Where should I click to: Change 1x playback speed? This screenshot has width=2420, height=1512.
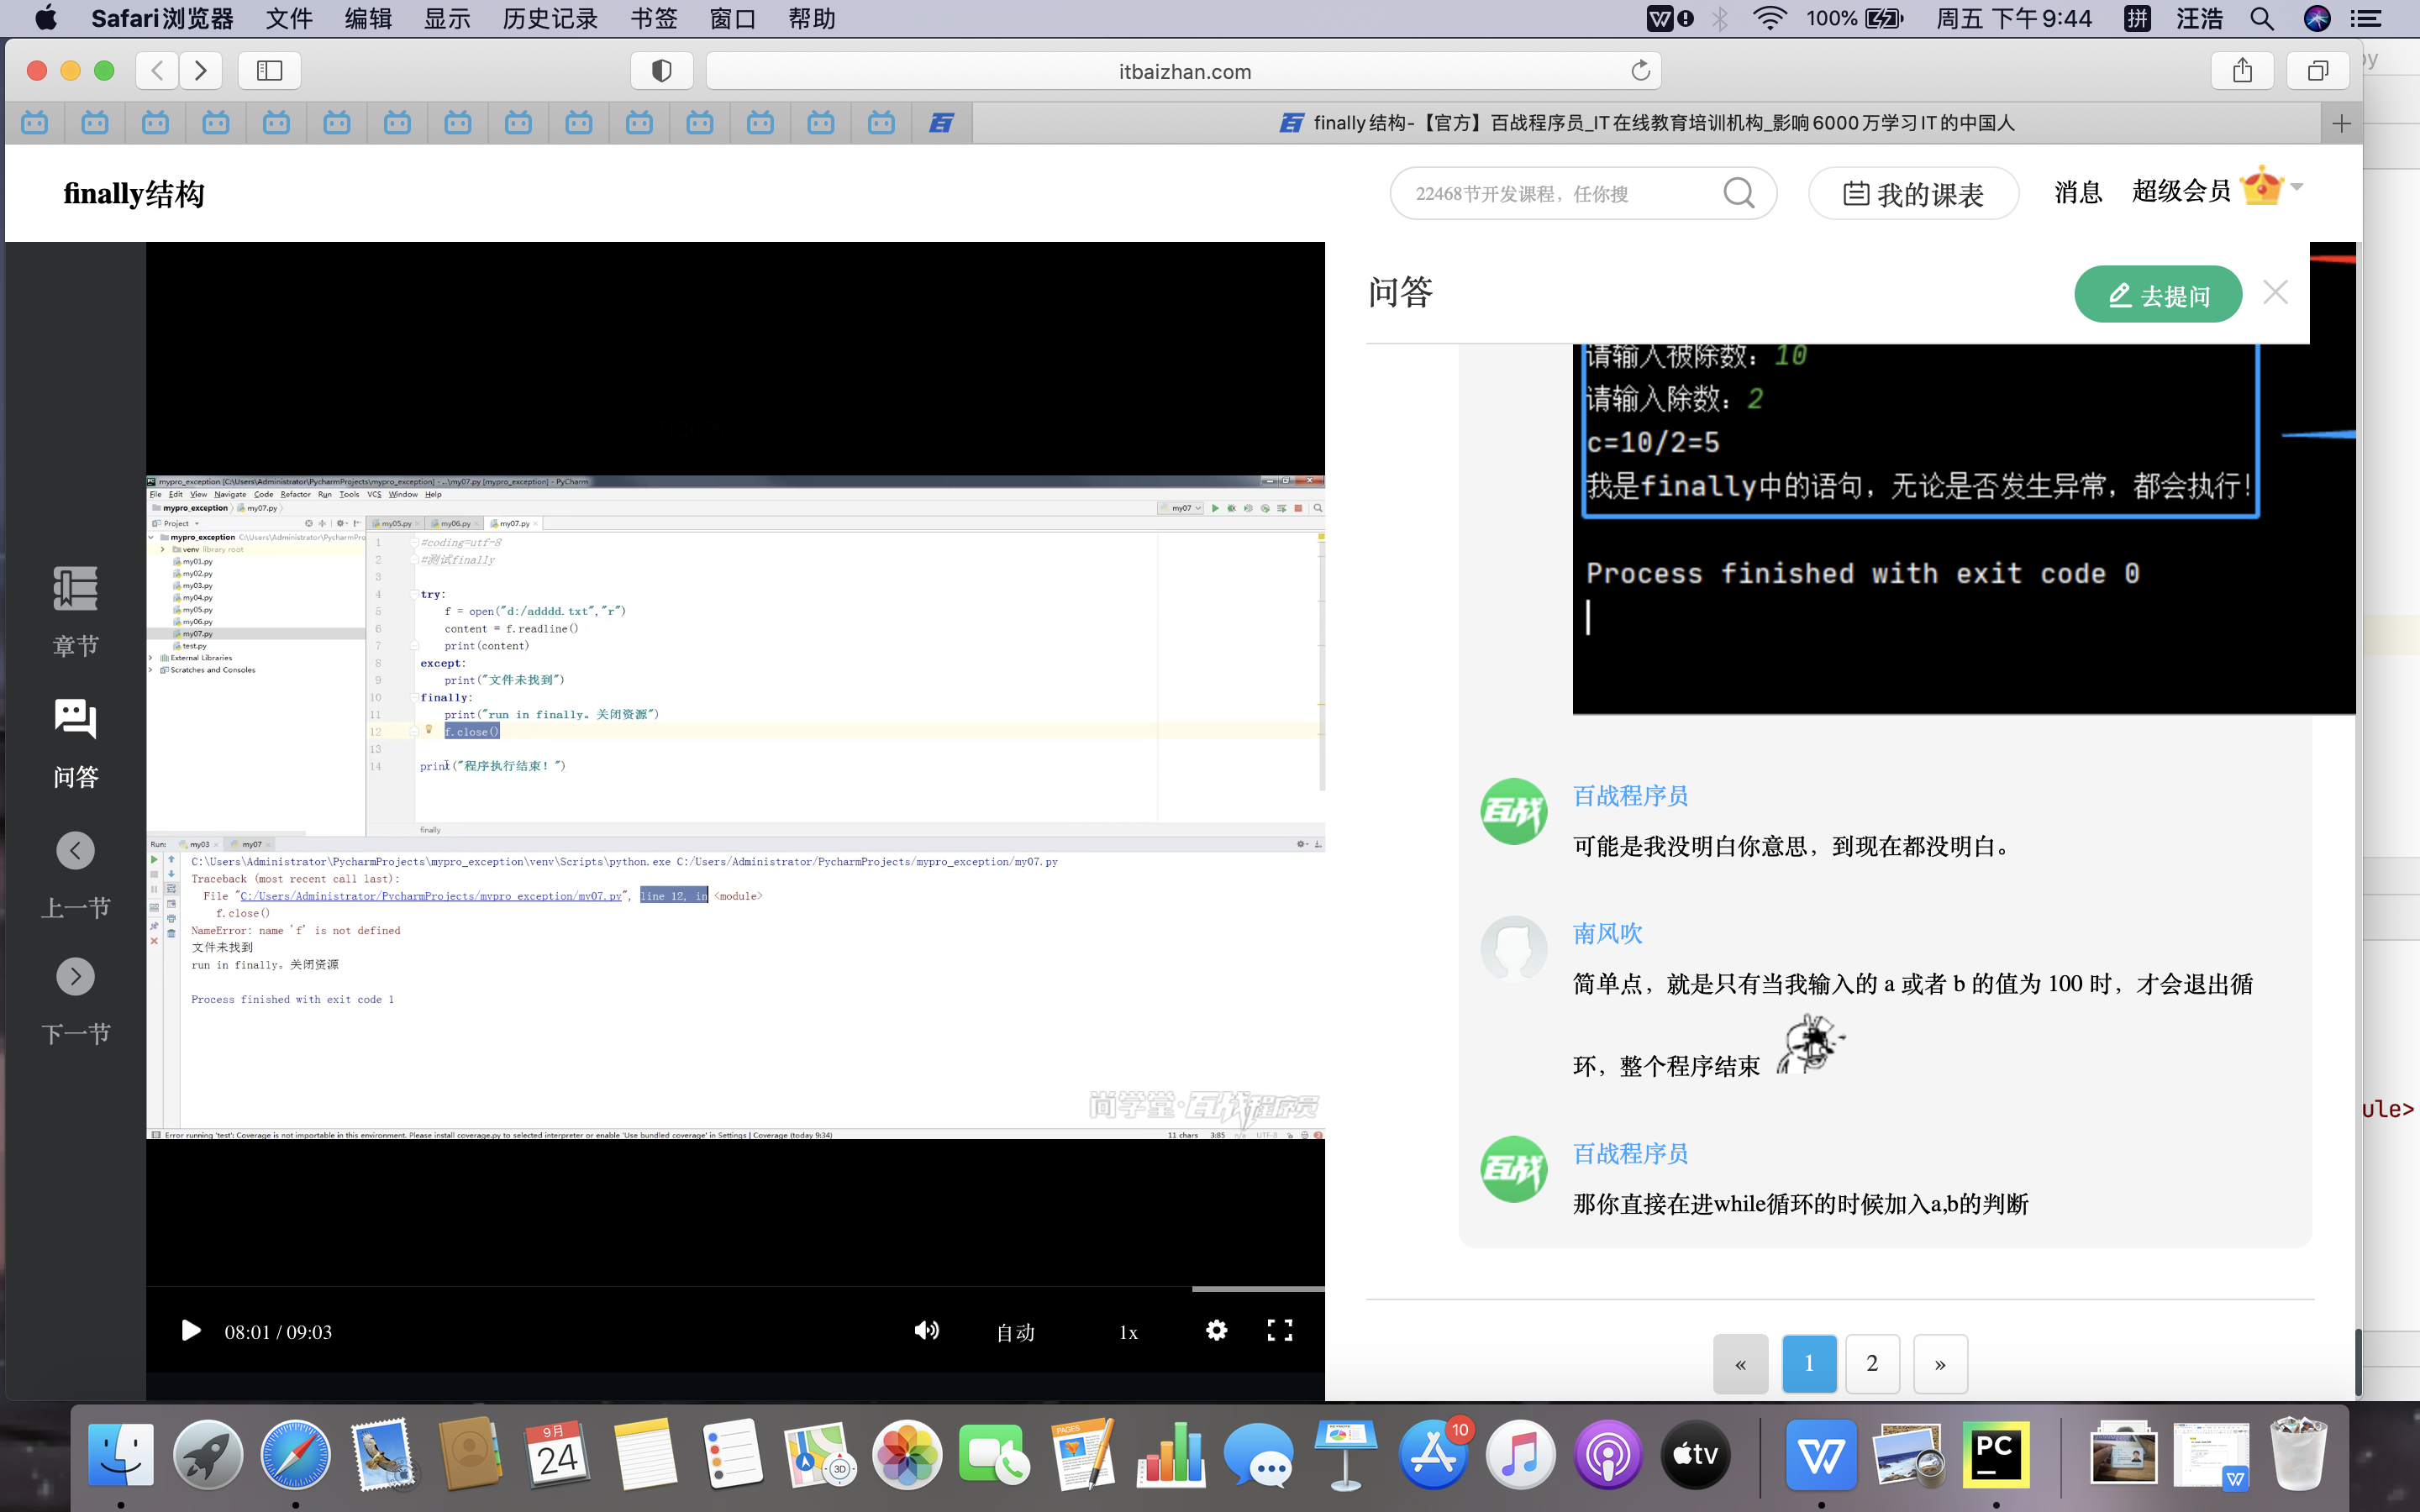(x=1128, y=1332)
